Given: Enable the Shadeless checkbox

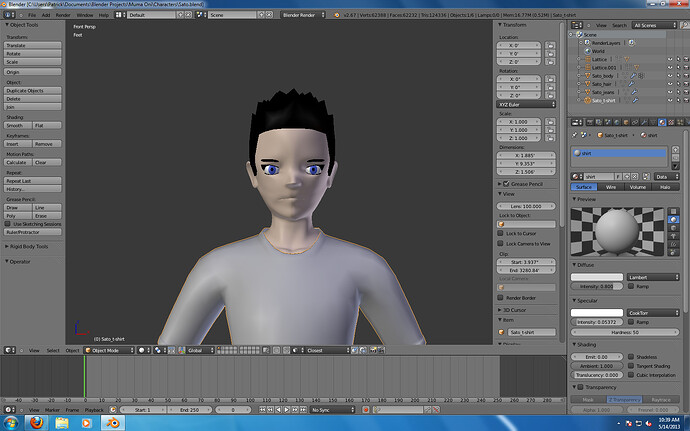Looking at the screenshot, I should click(x=631, y=357).
